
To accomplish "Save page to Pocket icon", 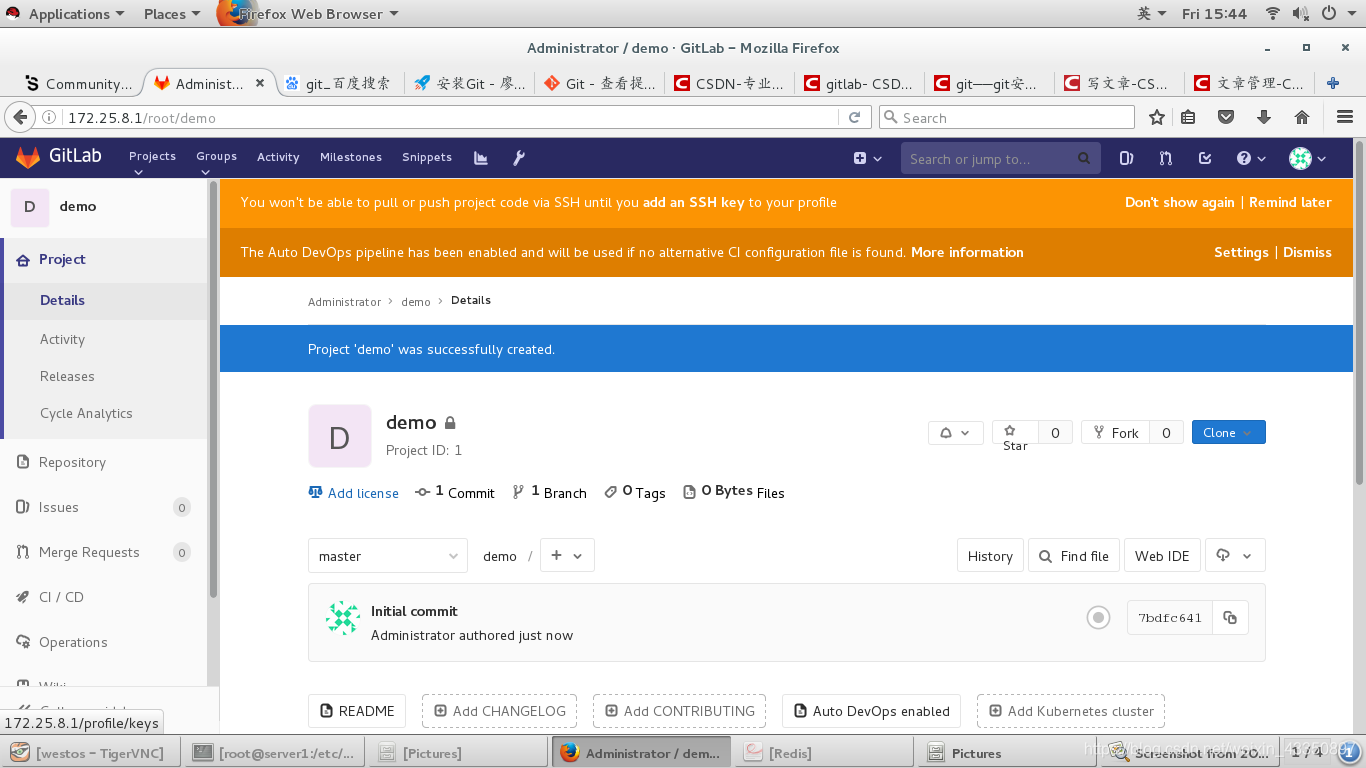I will (1226, 117).
